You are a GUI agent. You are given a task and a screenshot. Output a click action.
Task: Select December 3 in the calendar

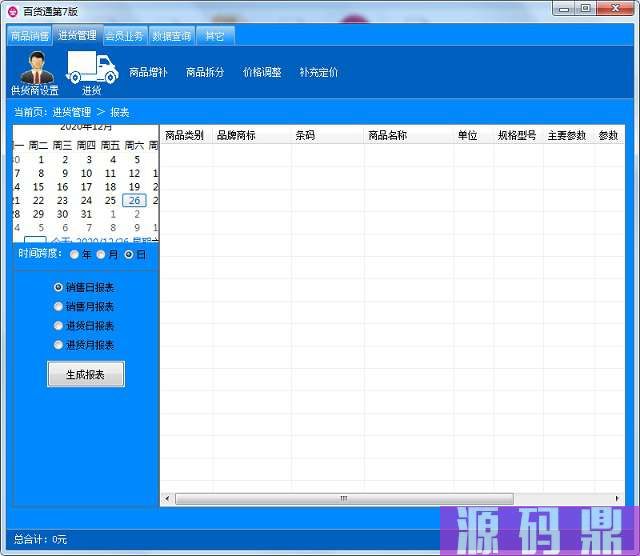(x=89, y=160)
